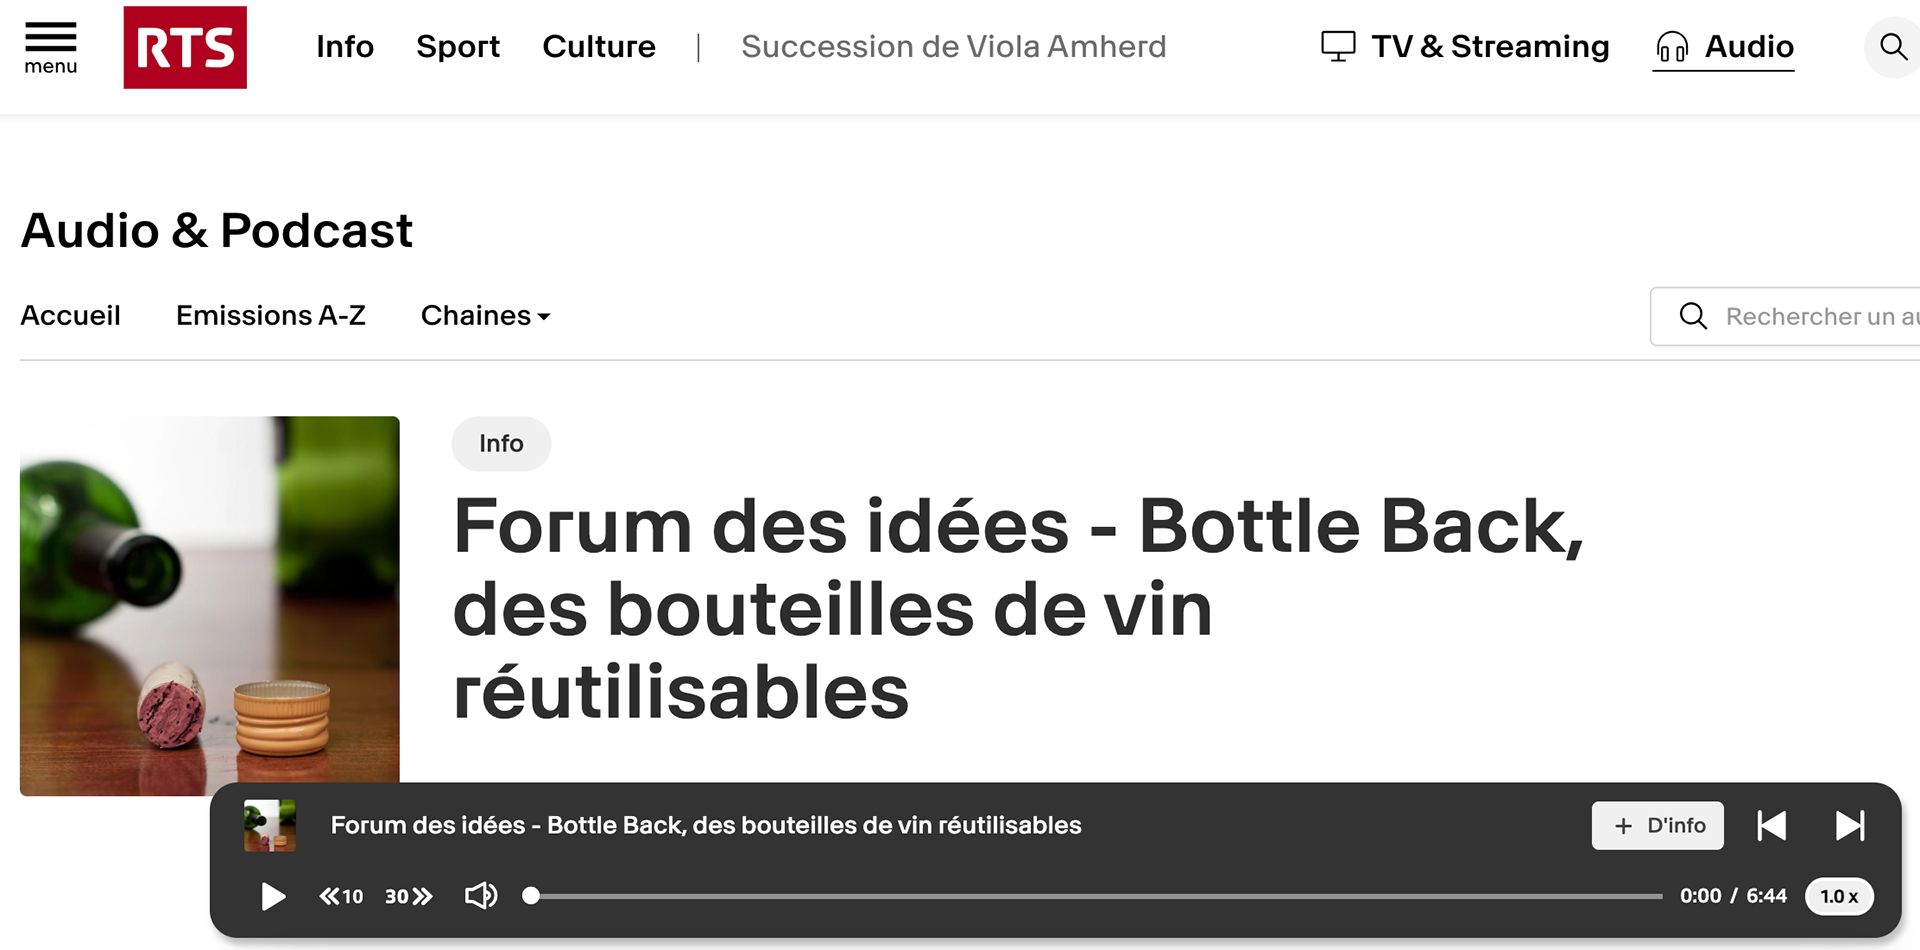
Task: Play the Forum des idées audio
Action: (x=272, y=896)
